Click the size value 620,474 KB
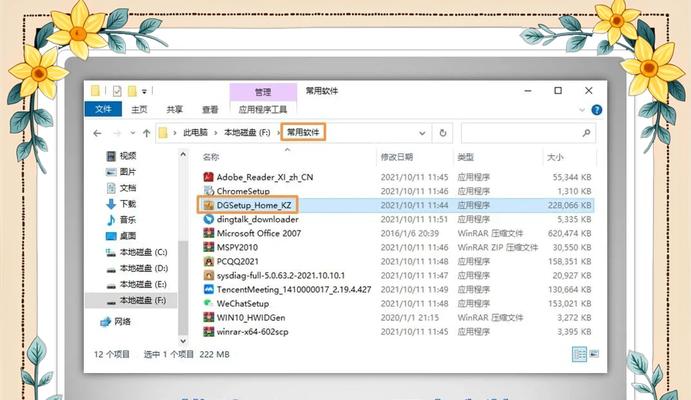 [x=569, y=233]
